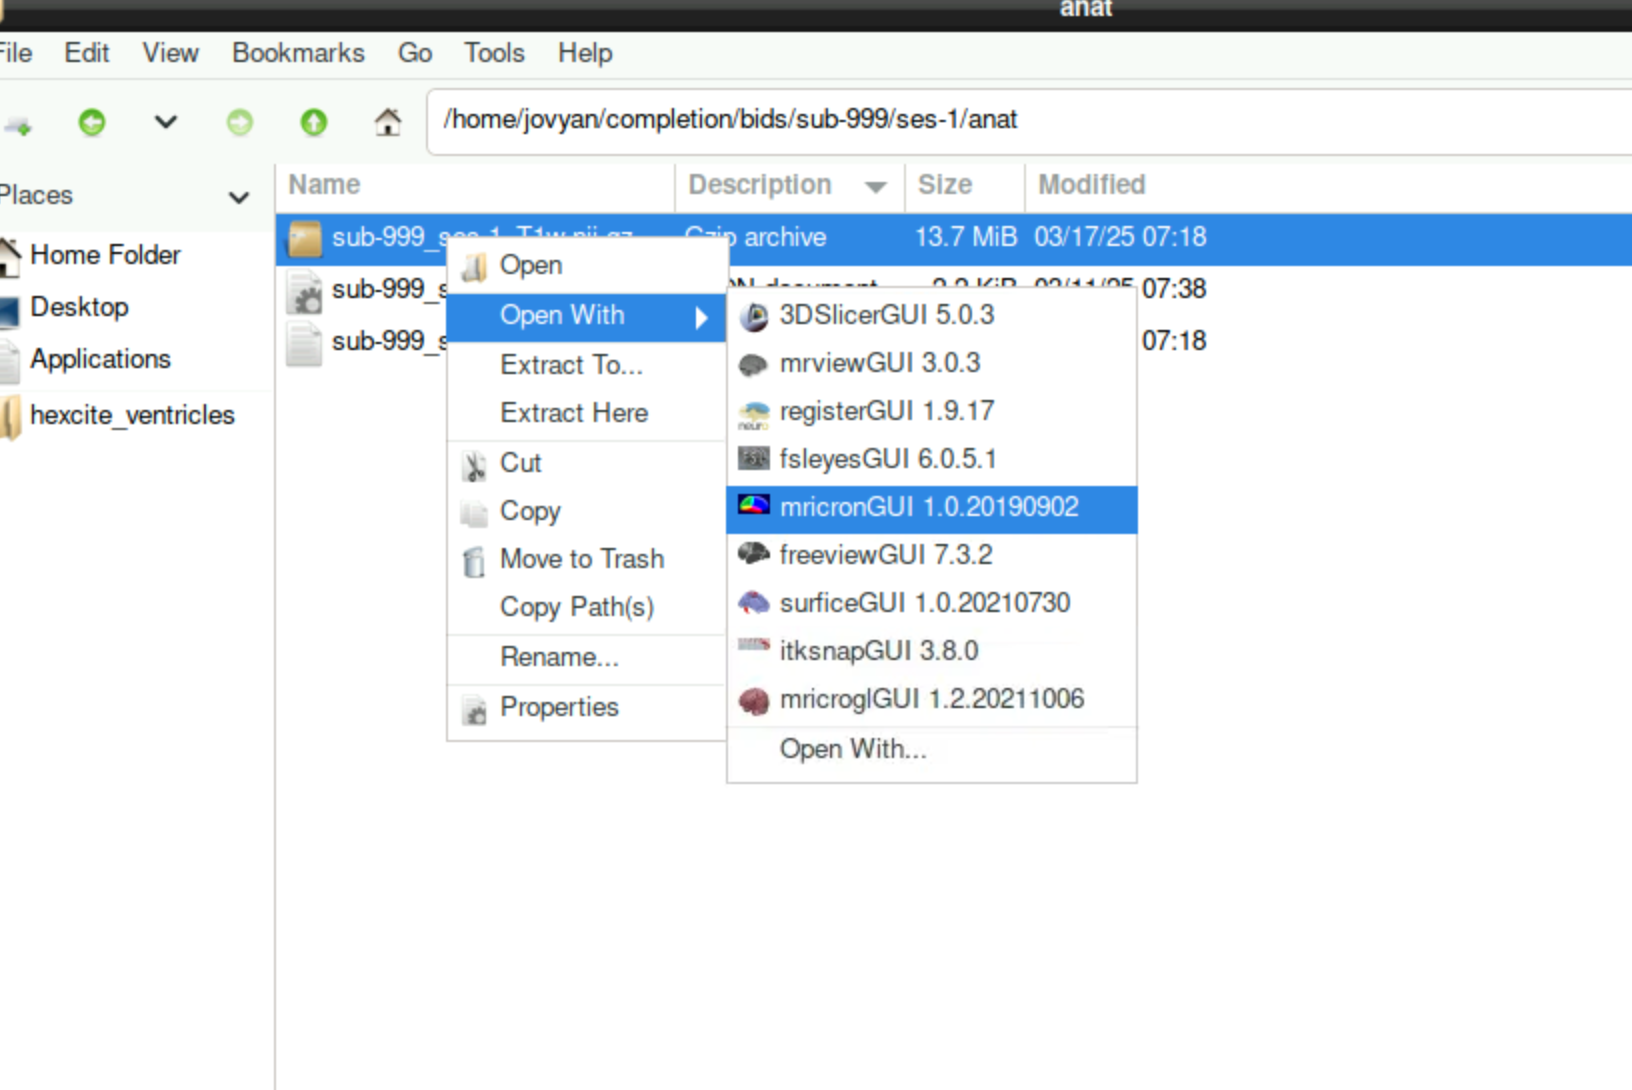Click the trash can icon
This screenshot has width=1632, height=1090.
[474, 563]
